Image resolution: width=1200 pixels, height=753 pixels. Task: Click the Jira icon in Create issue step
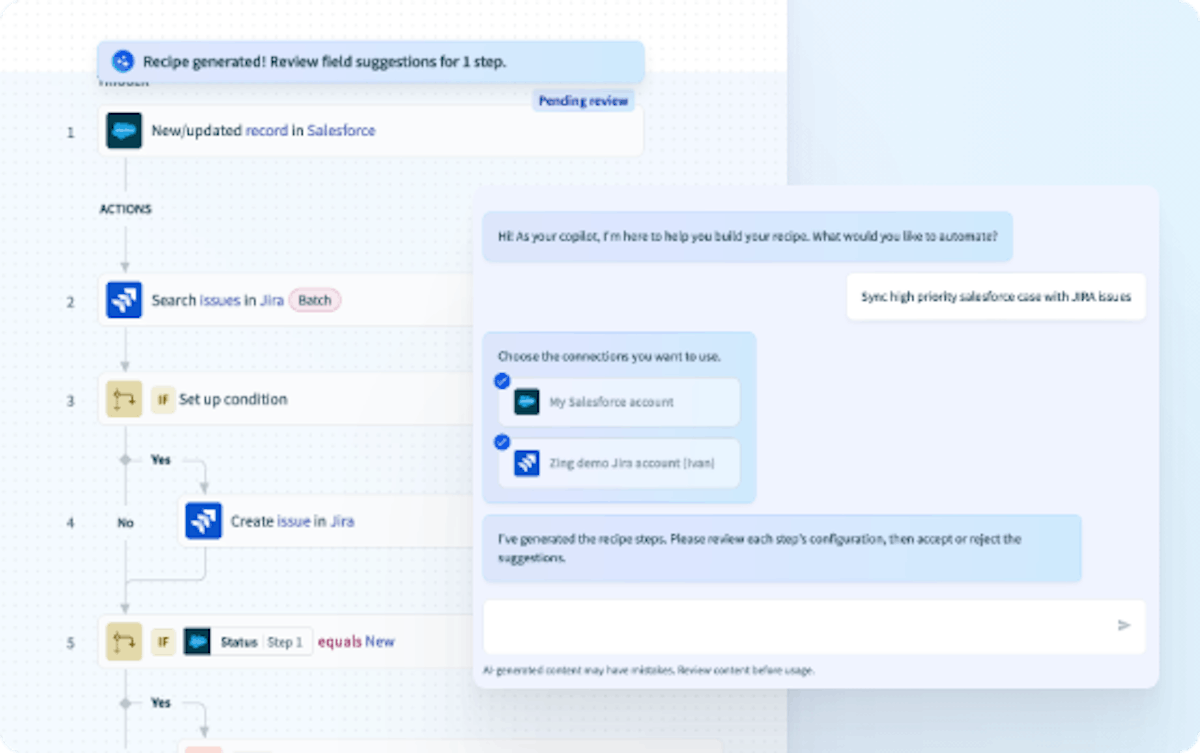click(204, 521)
